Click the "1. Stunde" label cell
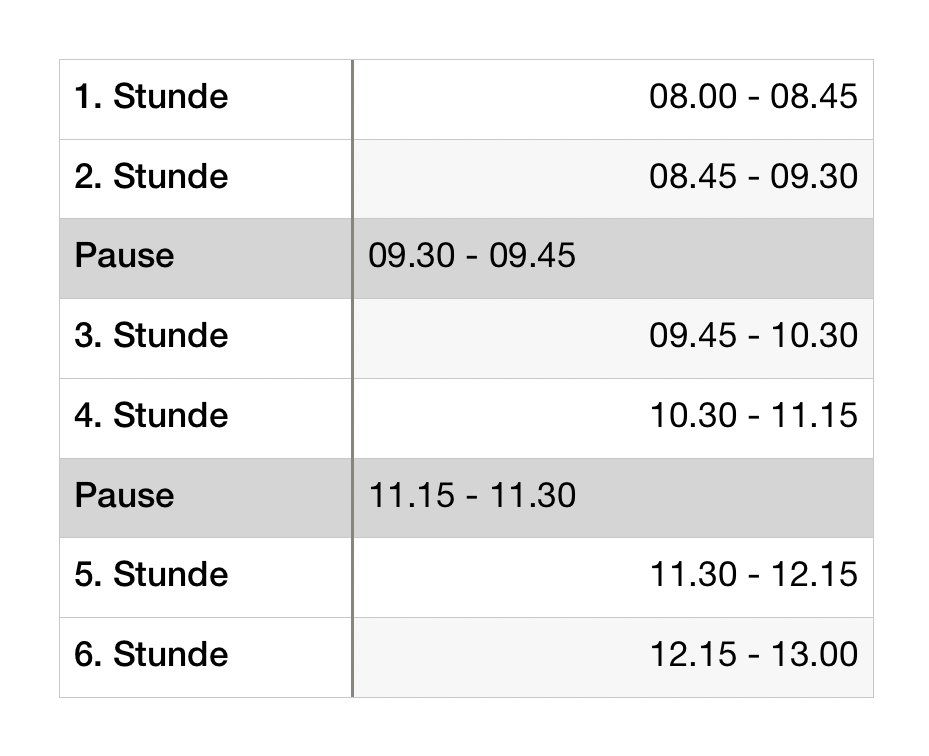 tap(151, 97)
